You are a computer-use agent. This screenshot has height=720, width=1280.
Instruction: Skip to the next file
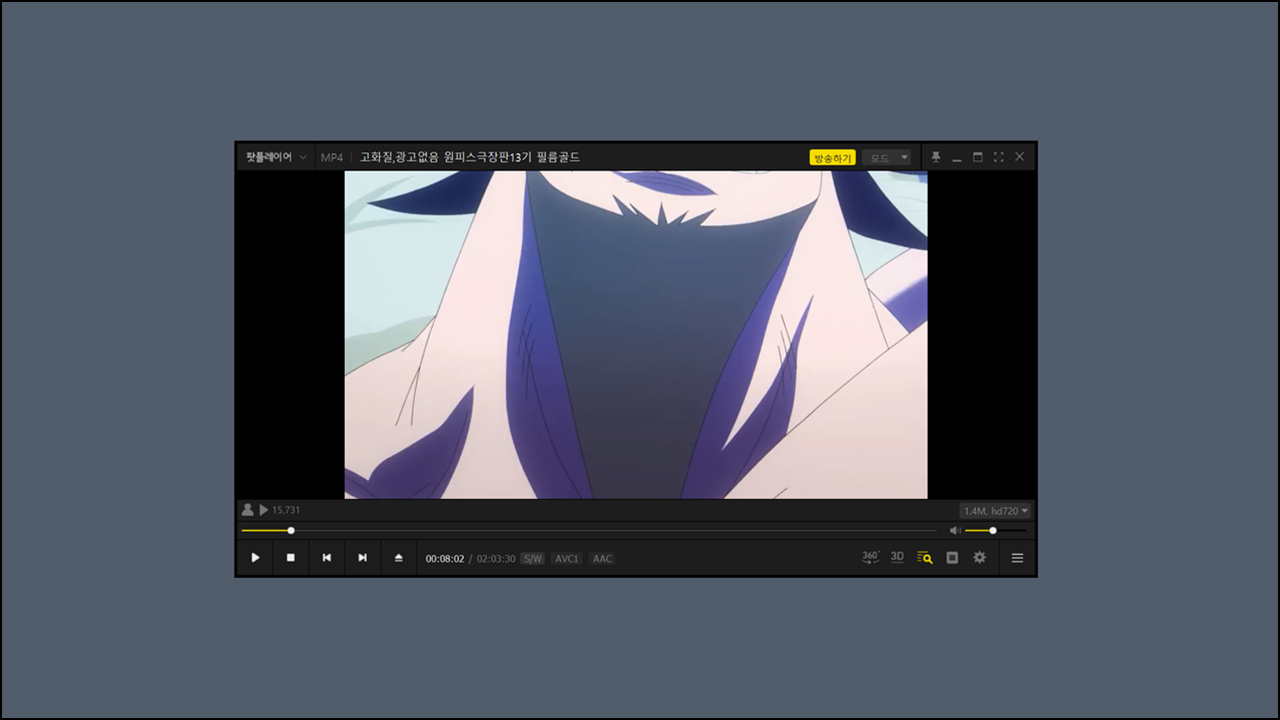tap(363, 558)
